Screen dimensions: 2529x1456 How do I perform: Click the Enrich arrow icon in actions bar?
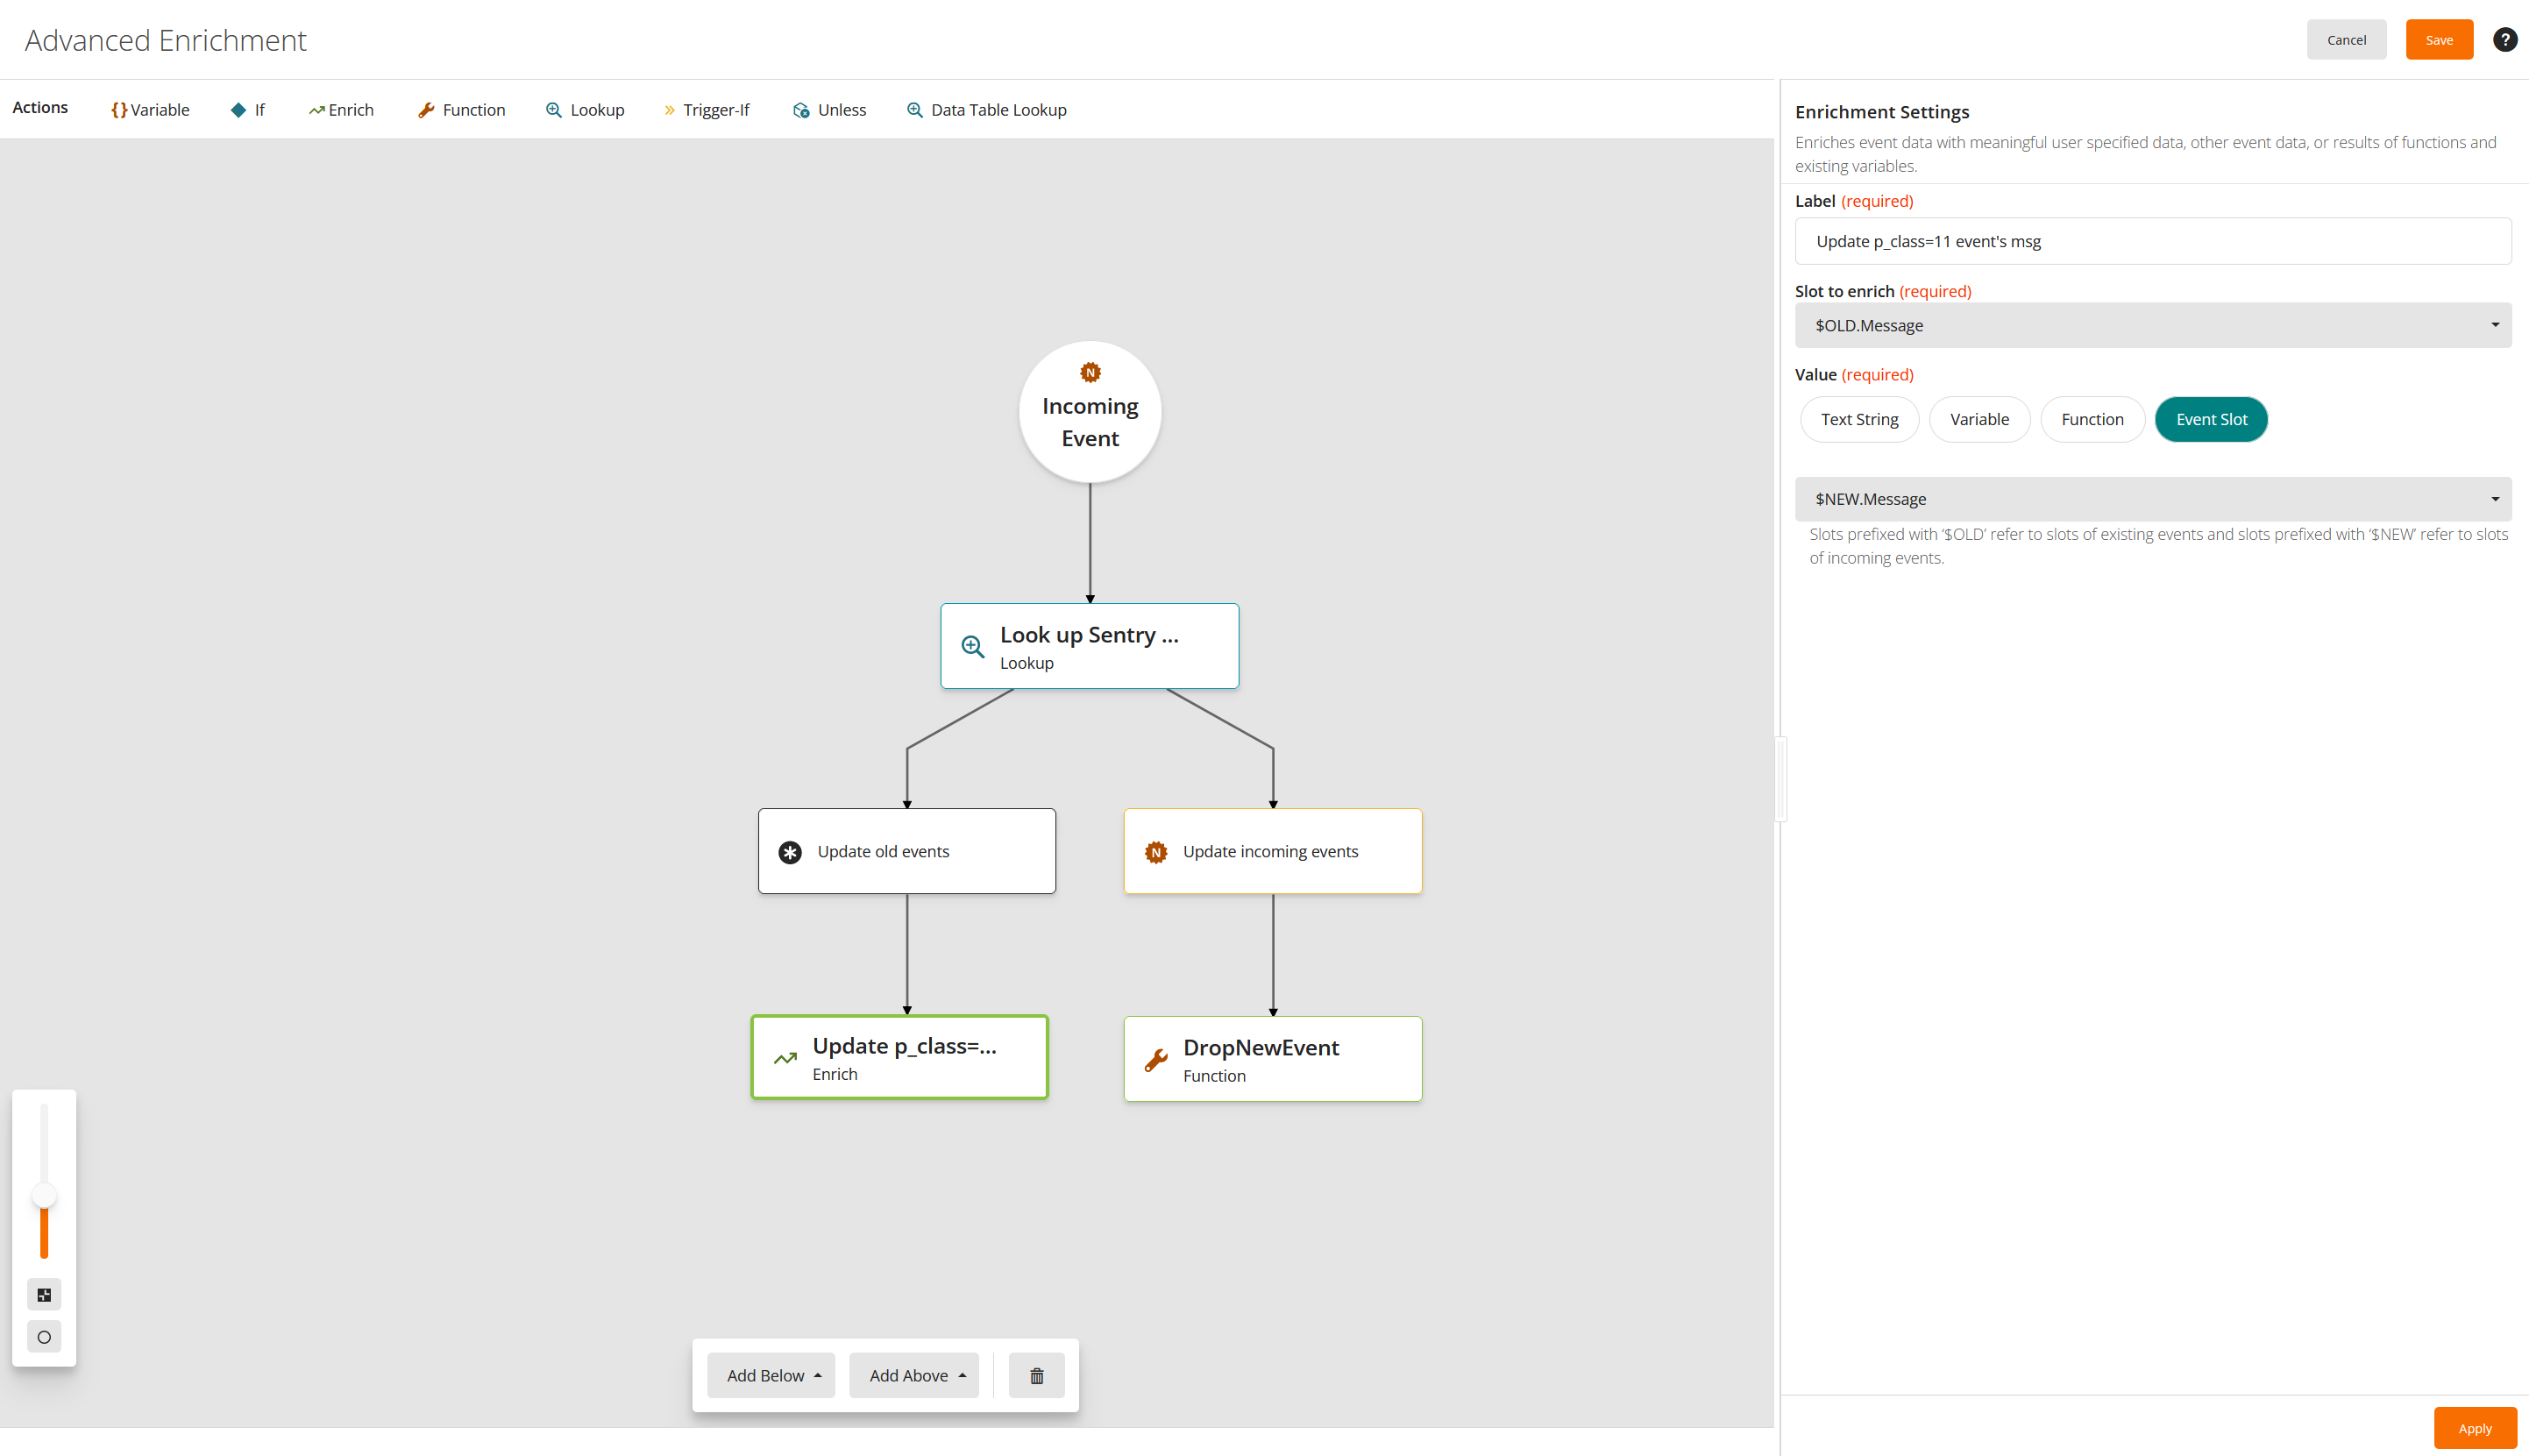coord(316,110)
